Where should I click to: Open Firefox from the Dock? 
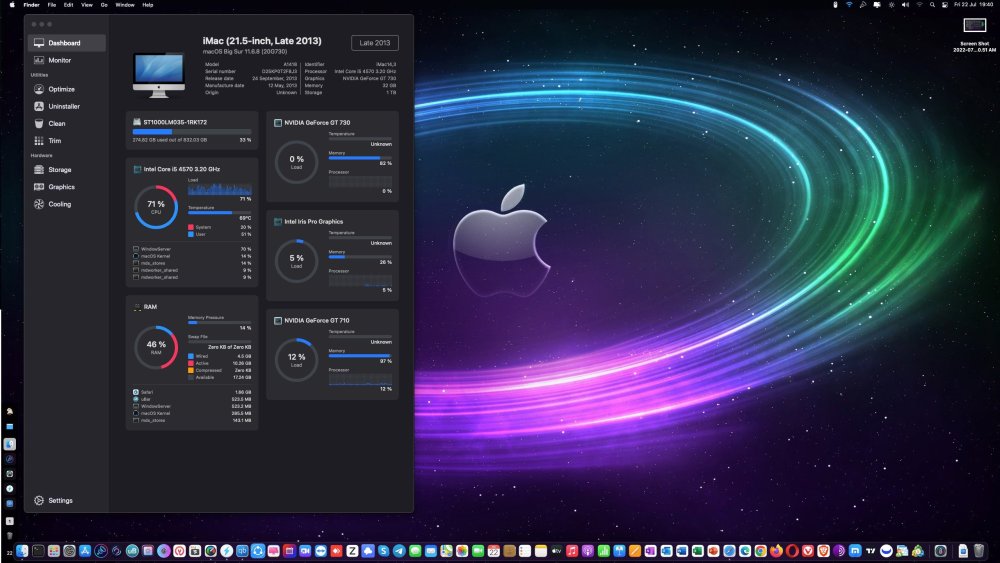[776, 551]
